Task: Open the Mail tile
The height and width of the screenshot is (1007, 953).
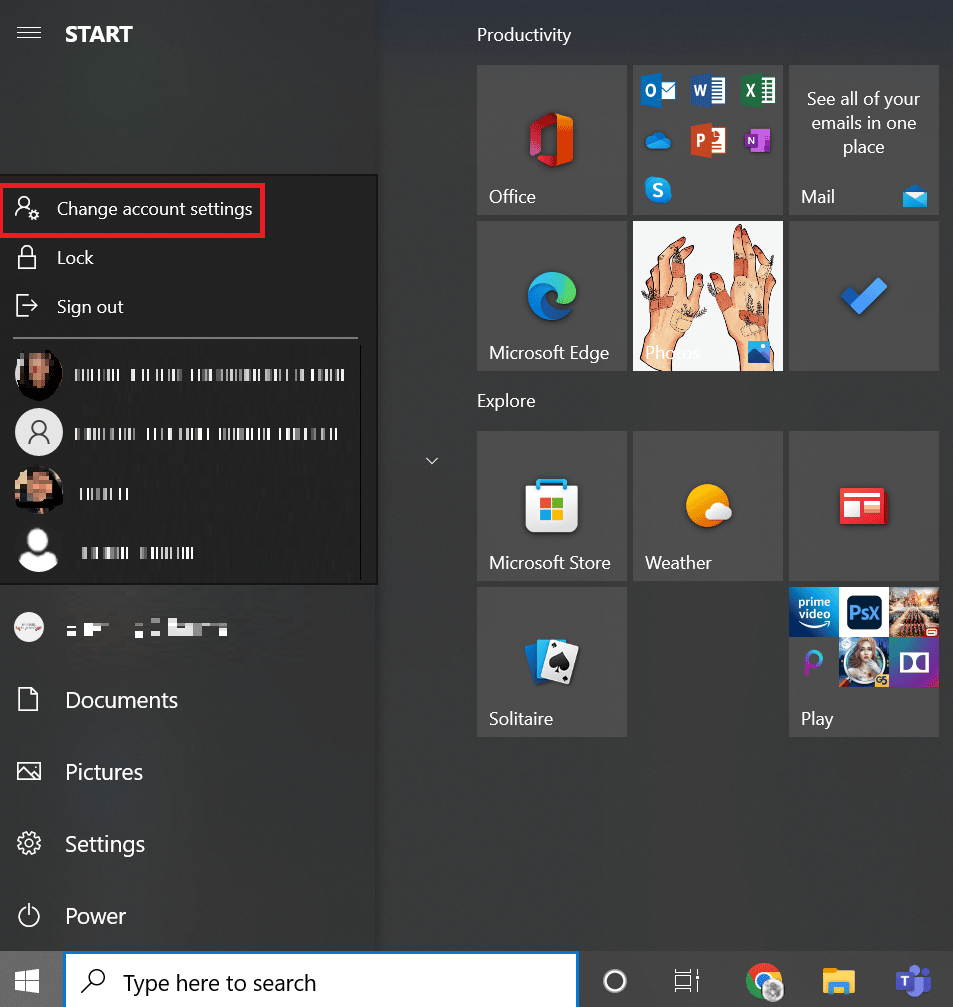Action: click(864, 140)
